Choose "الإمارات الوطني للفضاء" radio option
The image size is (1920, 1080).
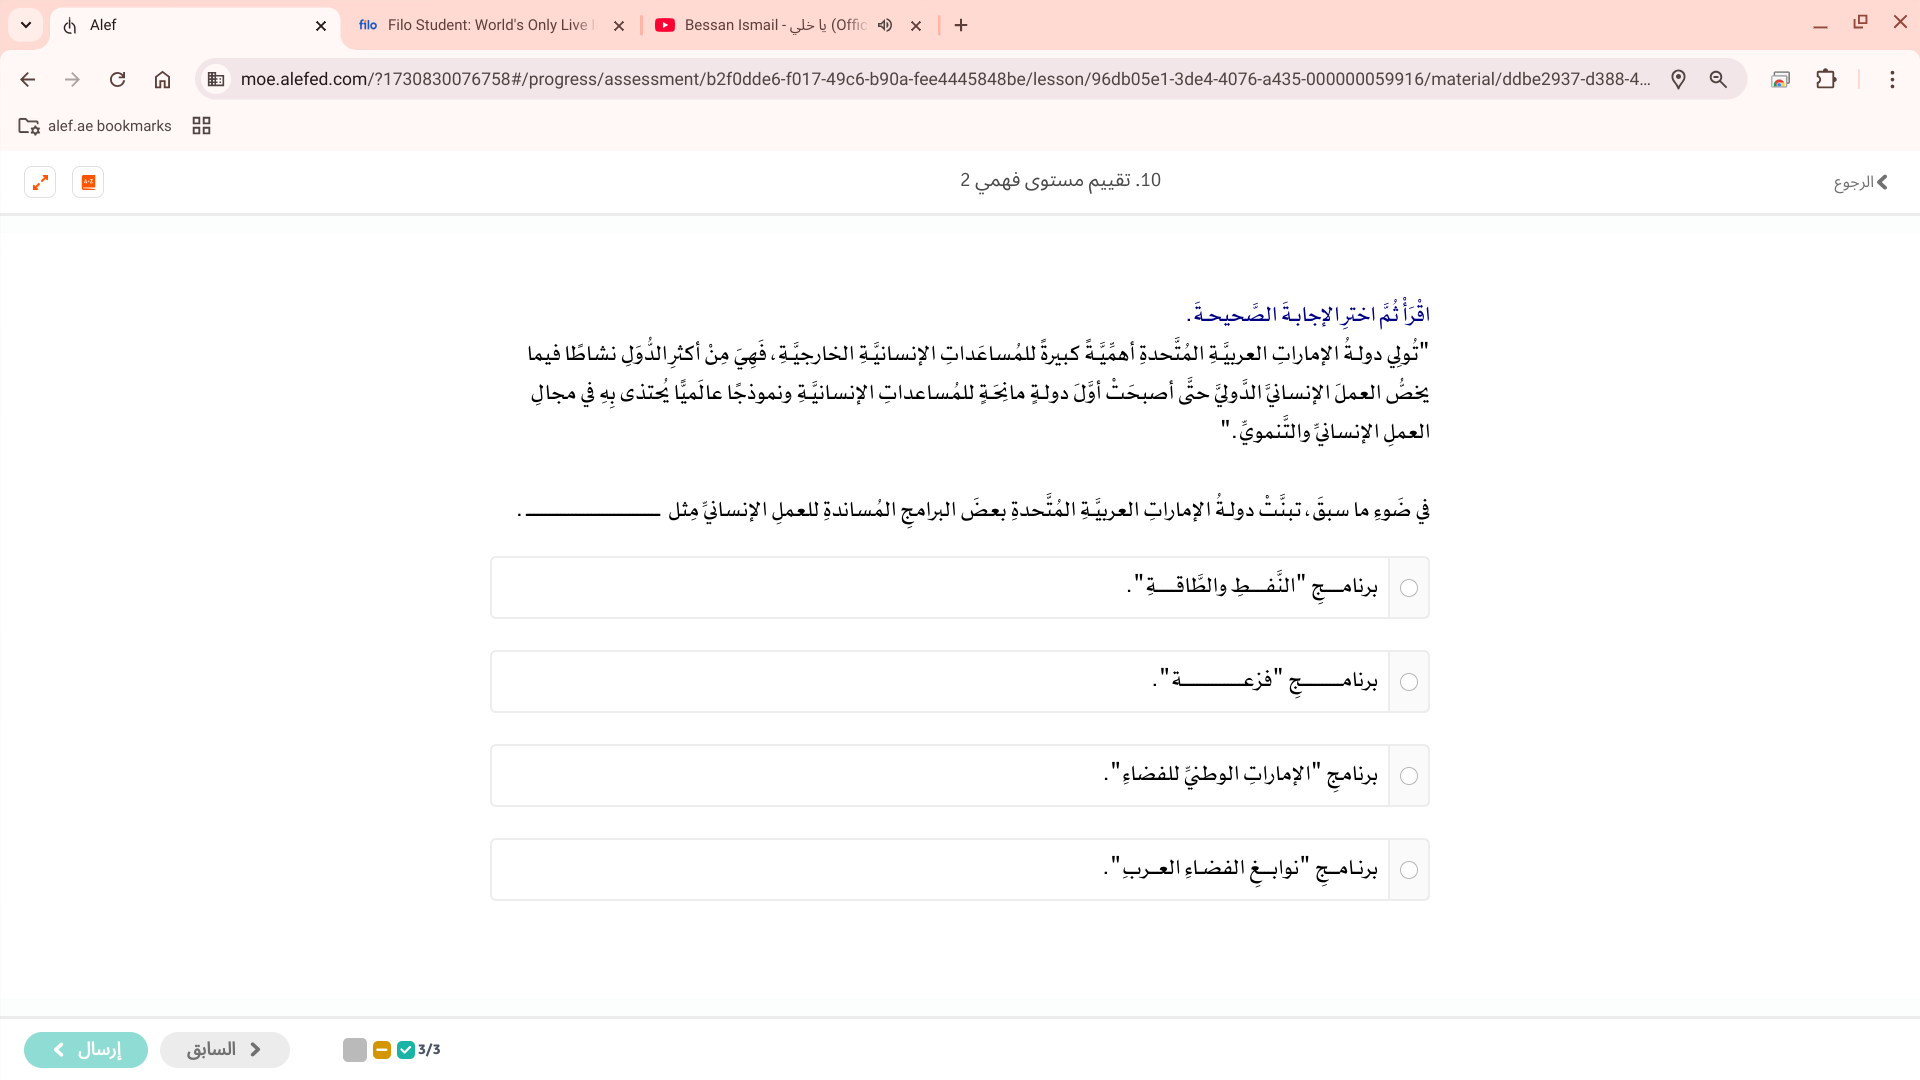1409,776
